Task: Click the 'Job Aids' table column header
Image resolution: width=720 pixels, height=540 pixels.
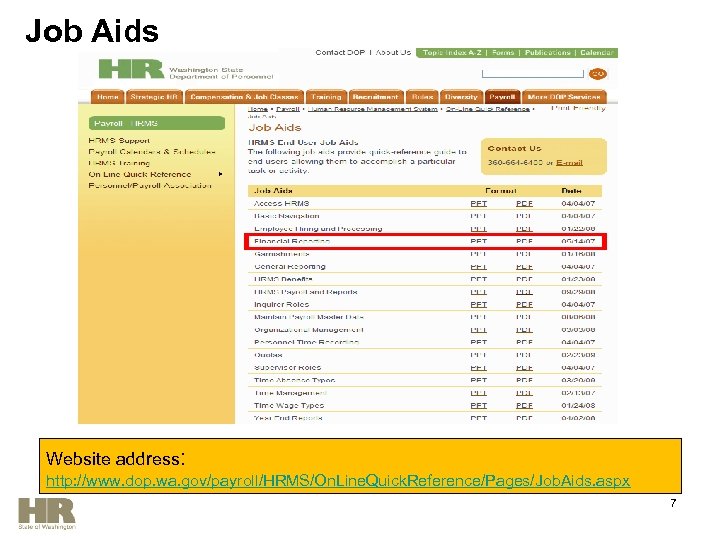Action: [273, 191]
